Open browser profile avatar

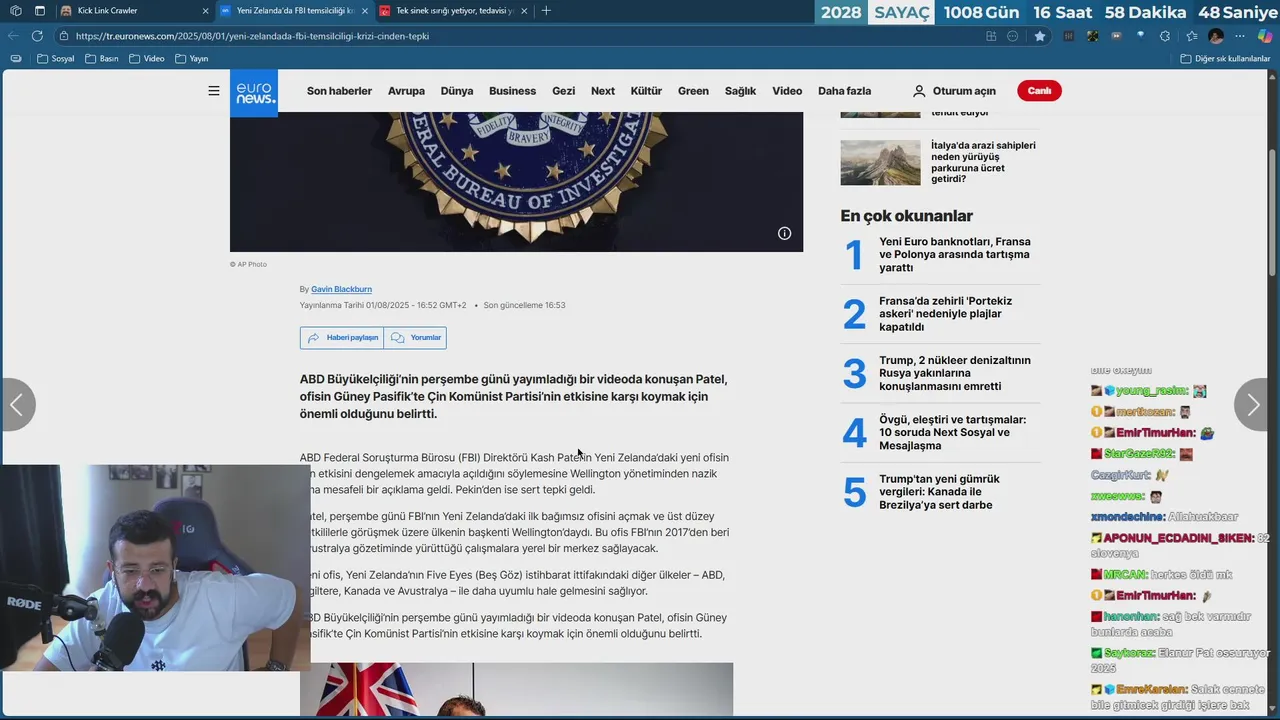click(x=1216, y=36)
